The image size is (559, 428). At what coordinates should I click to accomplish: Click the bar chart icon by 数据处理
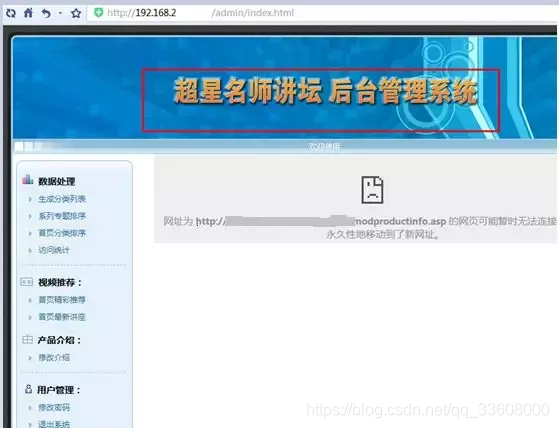tap(27, 180)
